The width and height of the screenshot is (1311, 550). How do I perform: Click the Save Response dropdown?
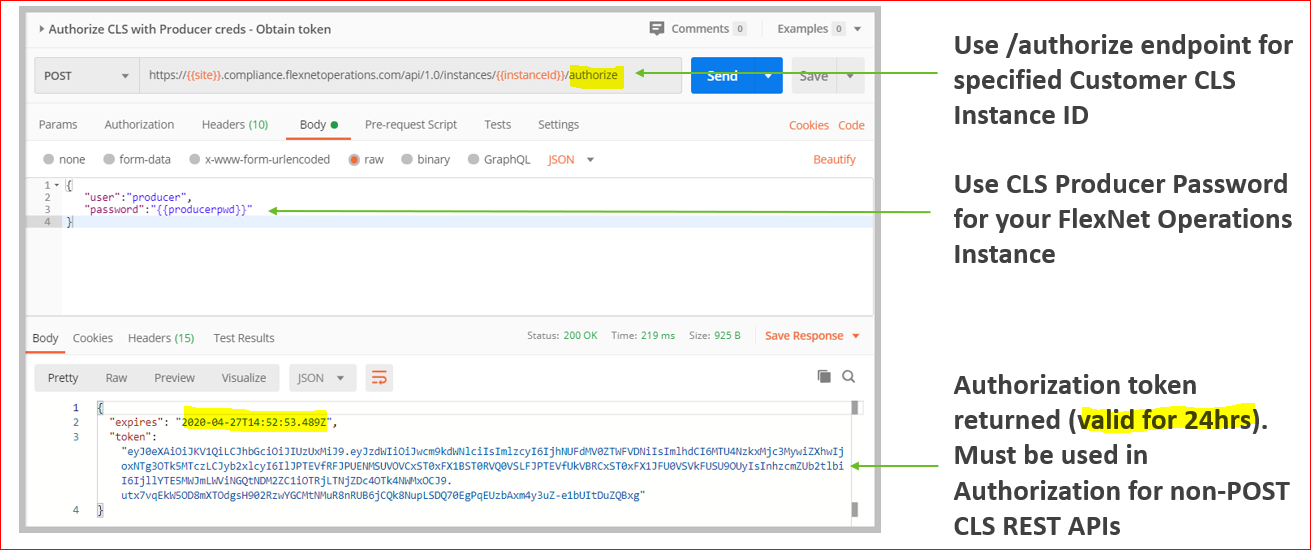(x=812, y=336)
